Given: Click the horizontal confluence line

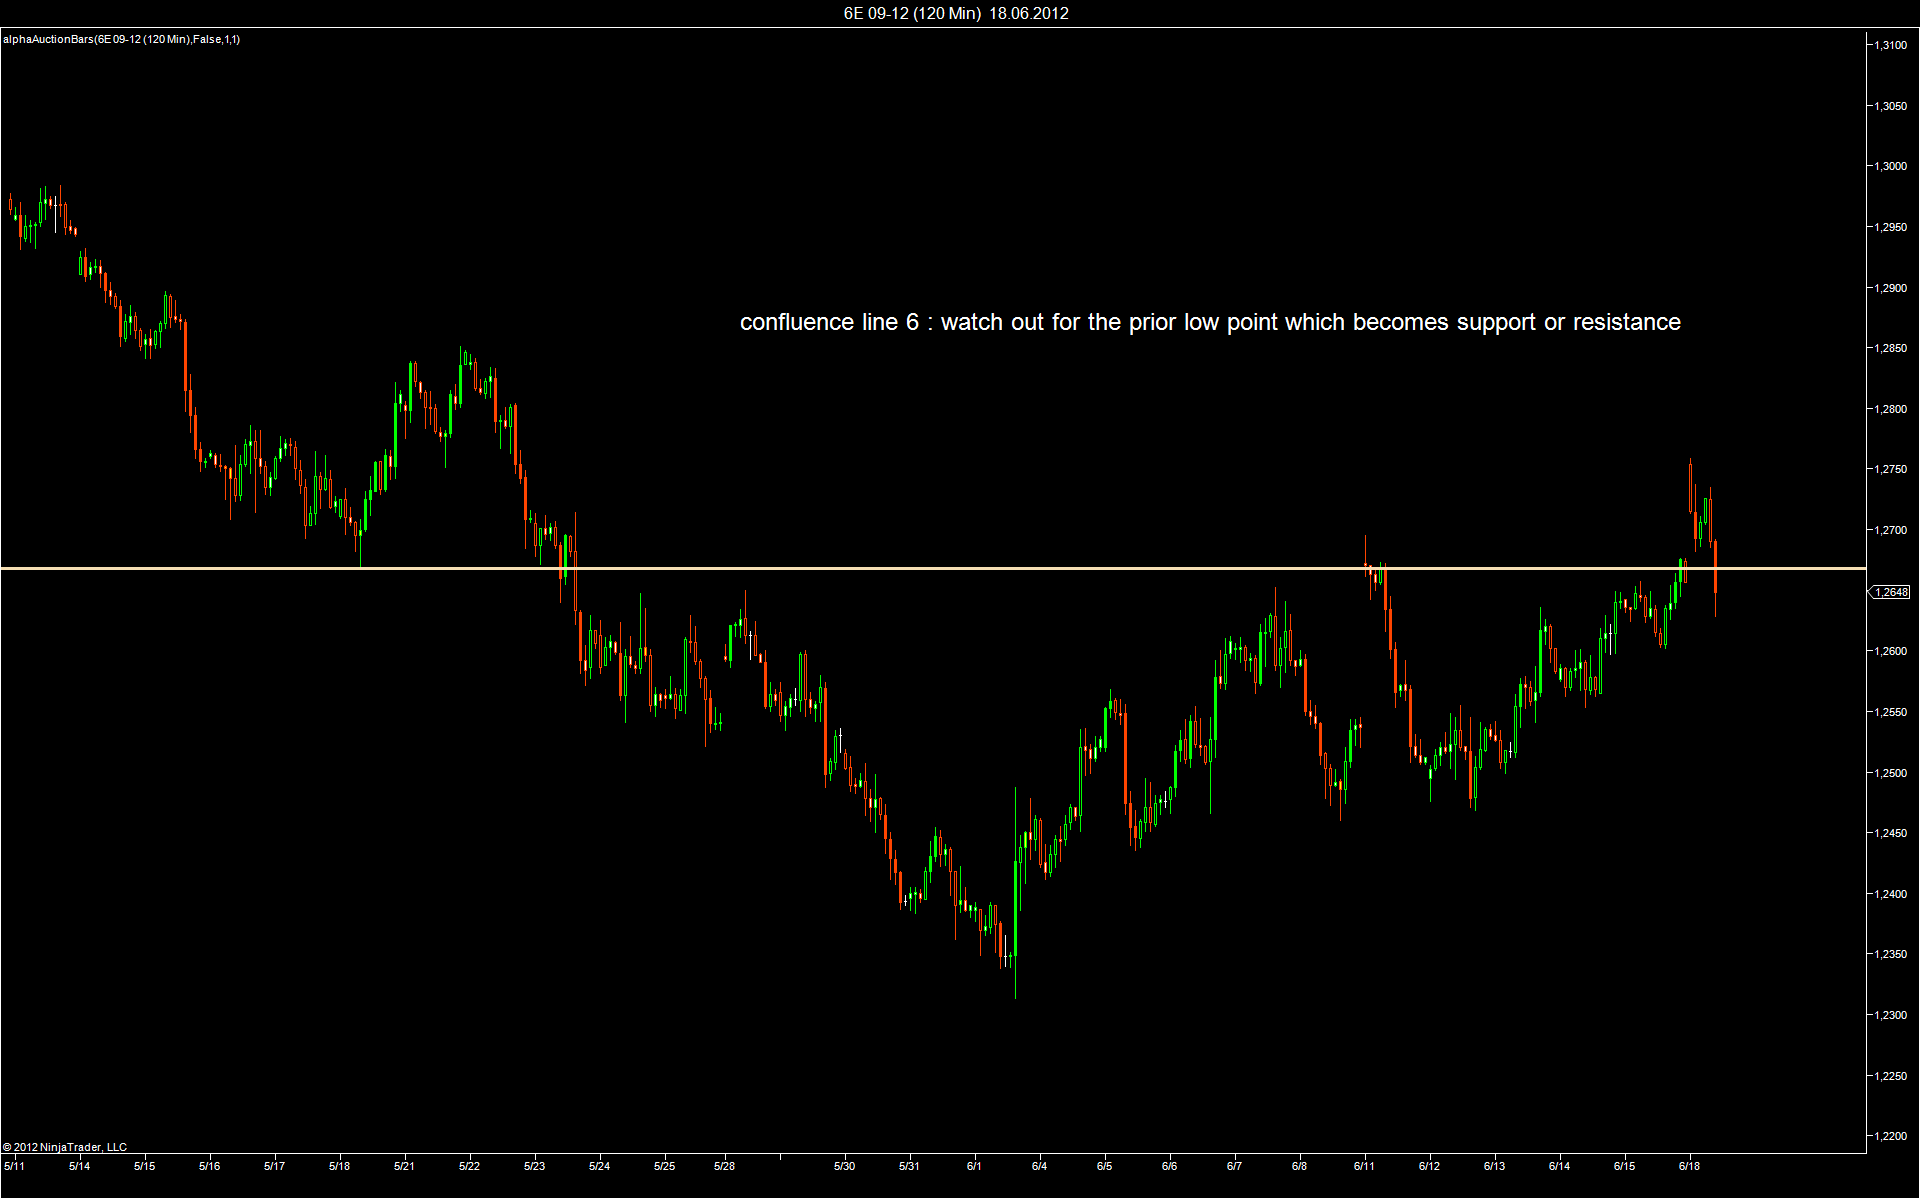Looking at the screenshot, I should click(x=933, y=568).
